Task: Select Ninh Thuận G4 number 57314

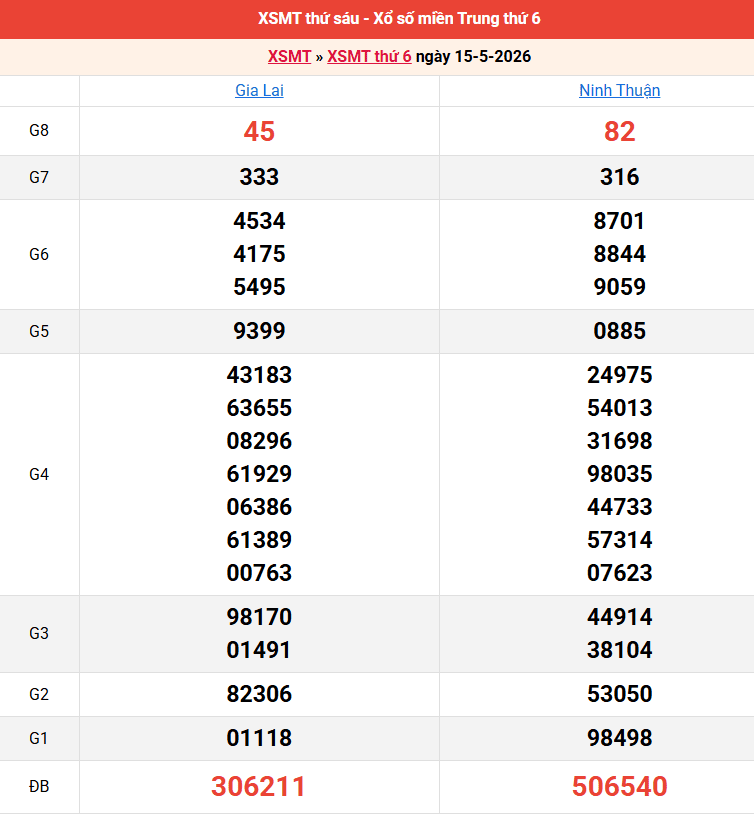Action: click(620, 540)
